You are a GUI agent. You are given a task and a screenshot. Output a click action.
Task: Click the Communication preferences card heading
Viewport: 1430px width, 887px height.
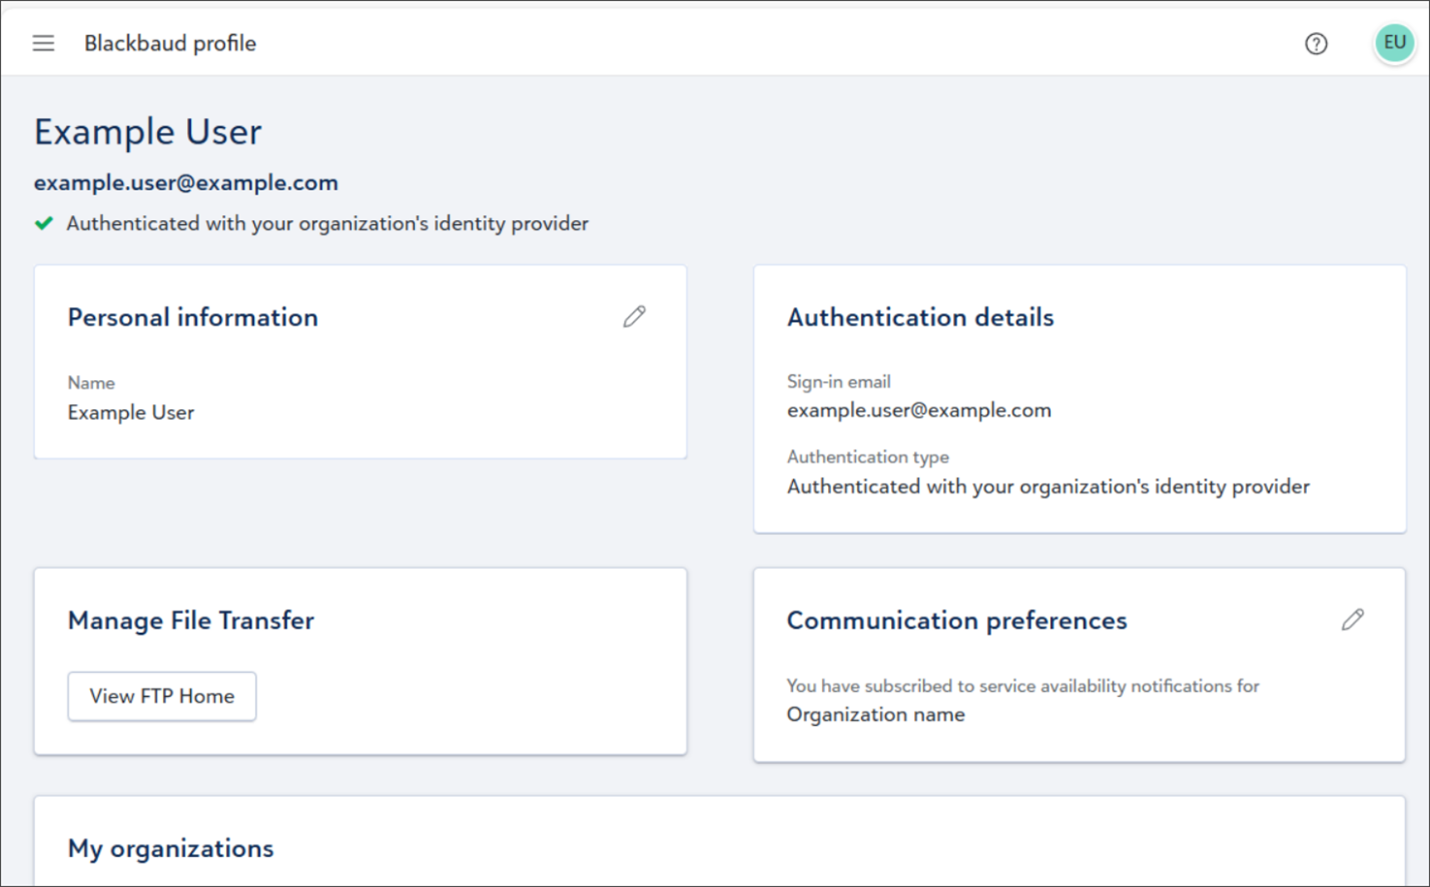click(956, 620)
